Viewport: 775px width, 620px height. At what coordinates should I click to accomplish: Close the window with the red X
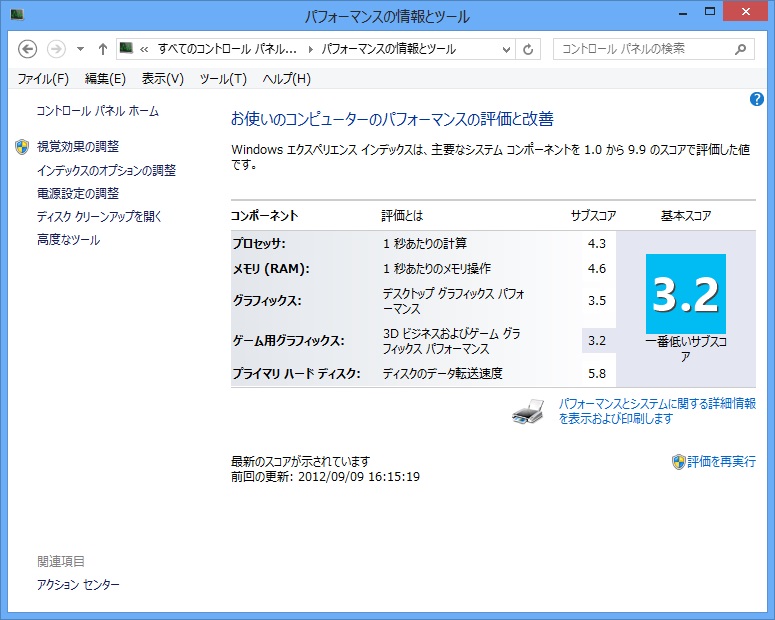[x=745, y=11]
